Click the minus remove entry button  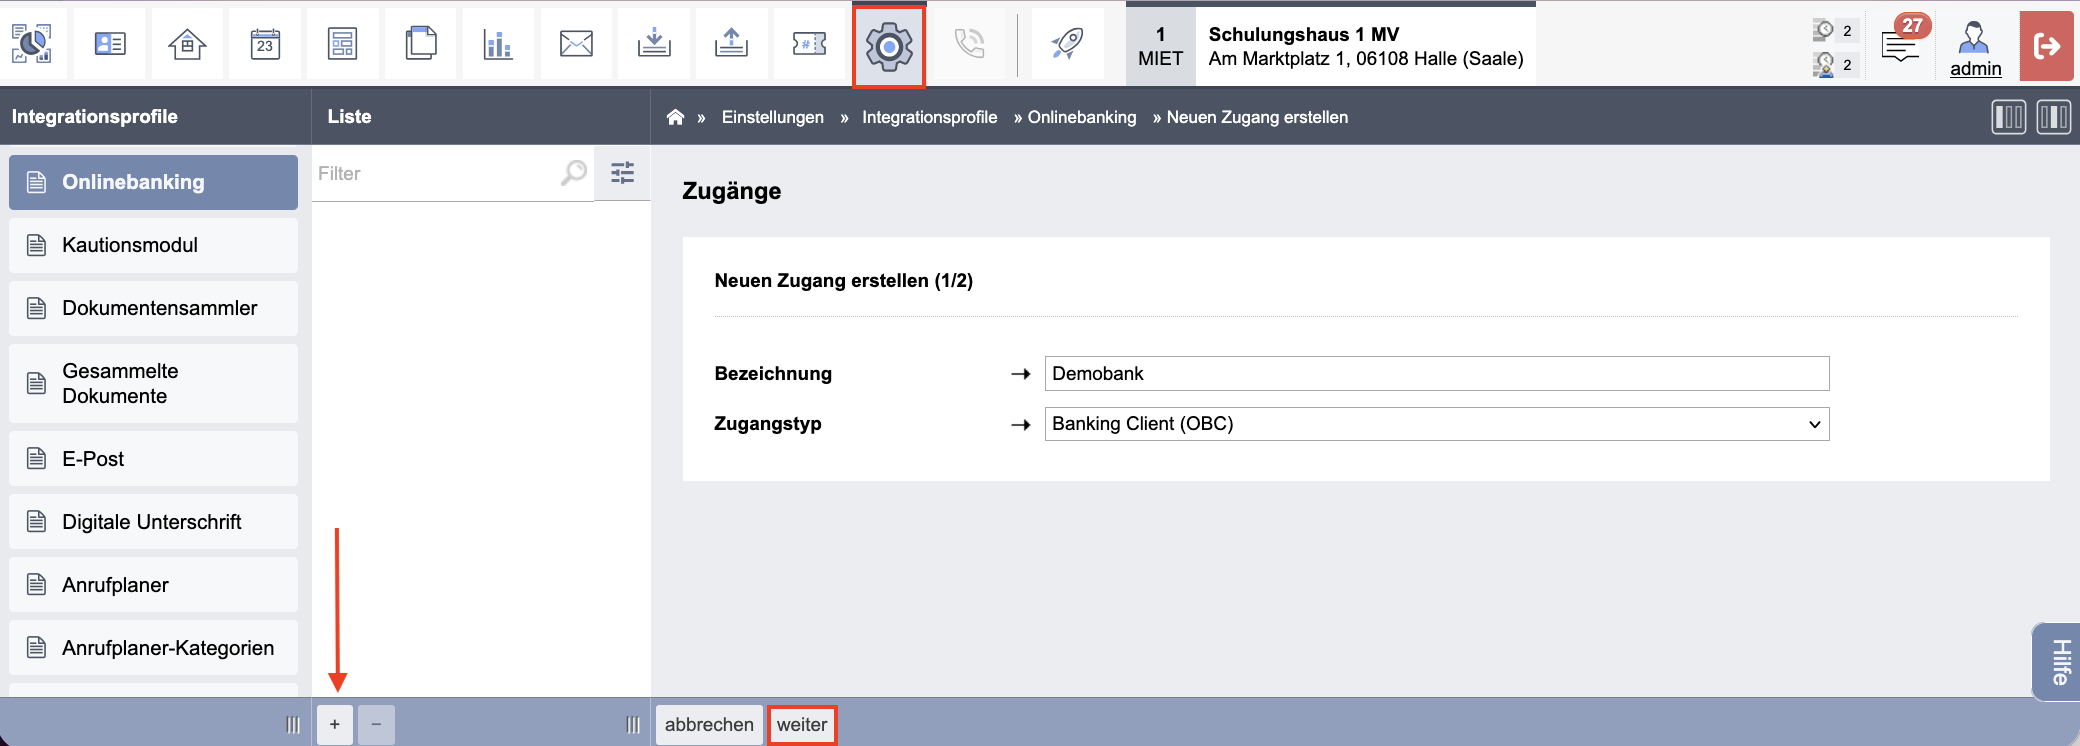[x=376, y=724]
